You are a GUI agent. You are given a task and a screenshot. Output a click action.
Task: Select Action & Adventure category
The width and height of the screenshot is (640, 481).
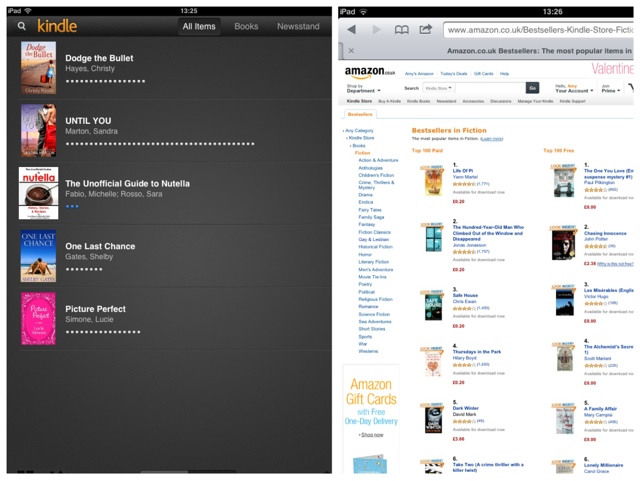(378, 160)
